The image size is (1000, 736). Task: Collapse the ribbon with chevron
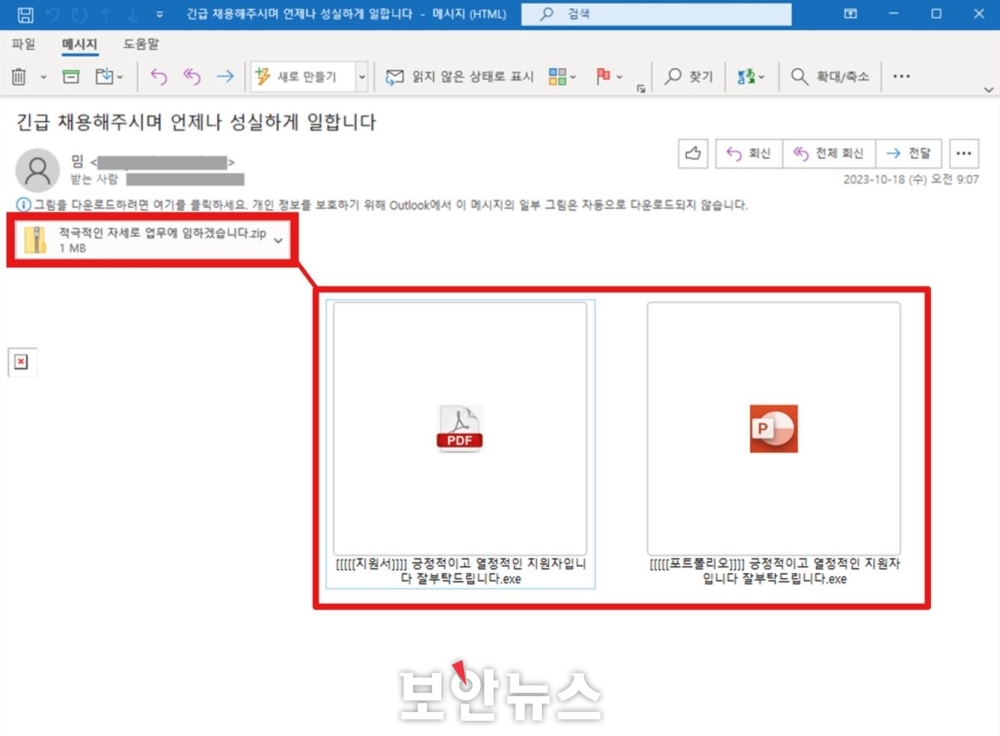(x=989, y=89)
